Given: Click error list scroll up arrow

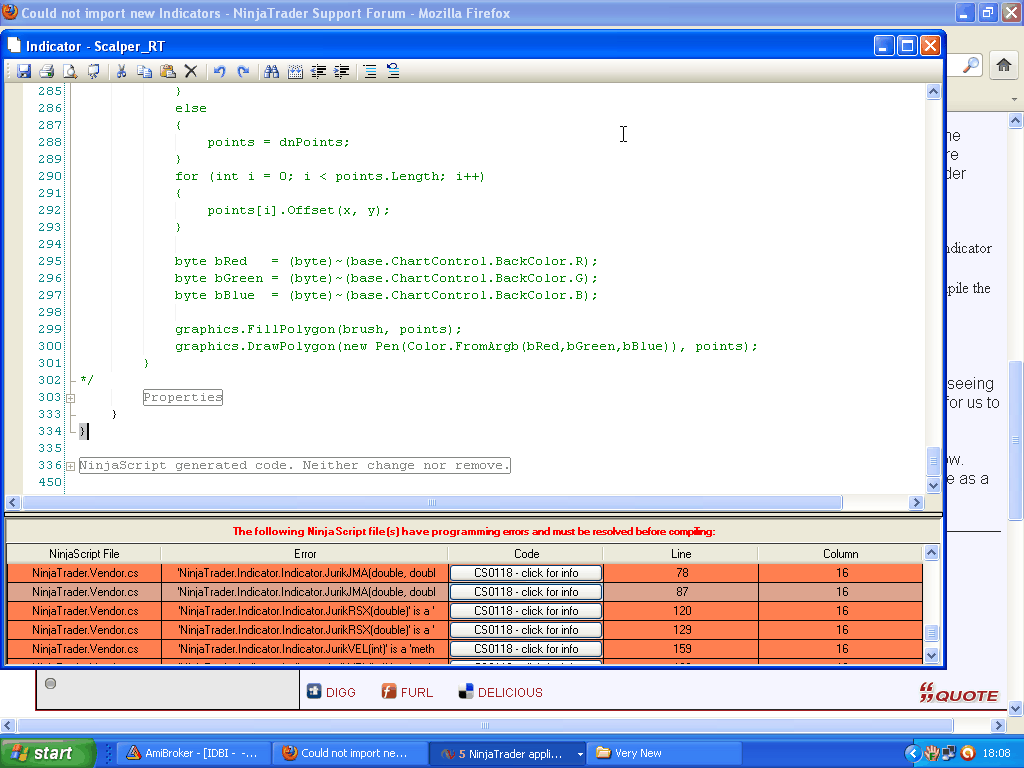Looking at the screenshot, I should [x=931, y=552].
